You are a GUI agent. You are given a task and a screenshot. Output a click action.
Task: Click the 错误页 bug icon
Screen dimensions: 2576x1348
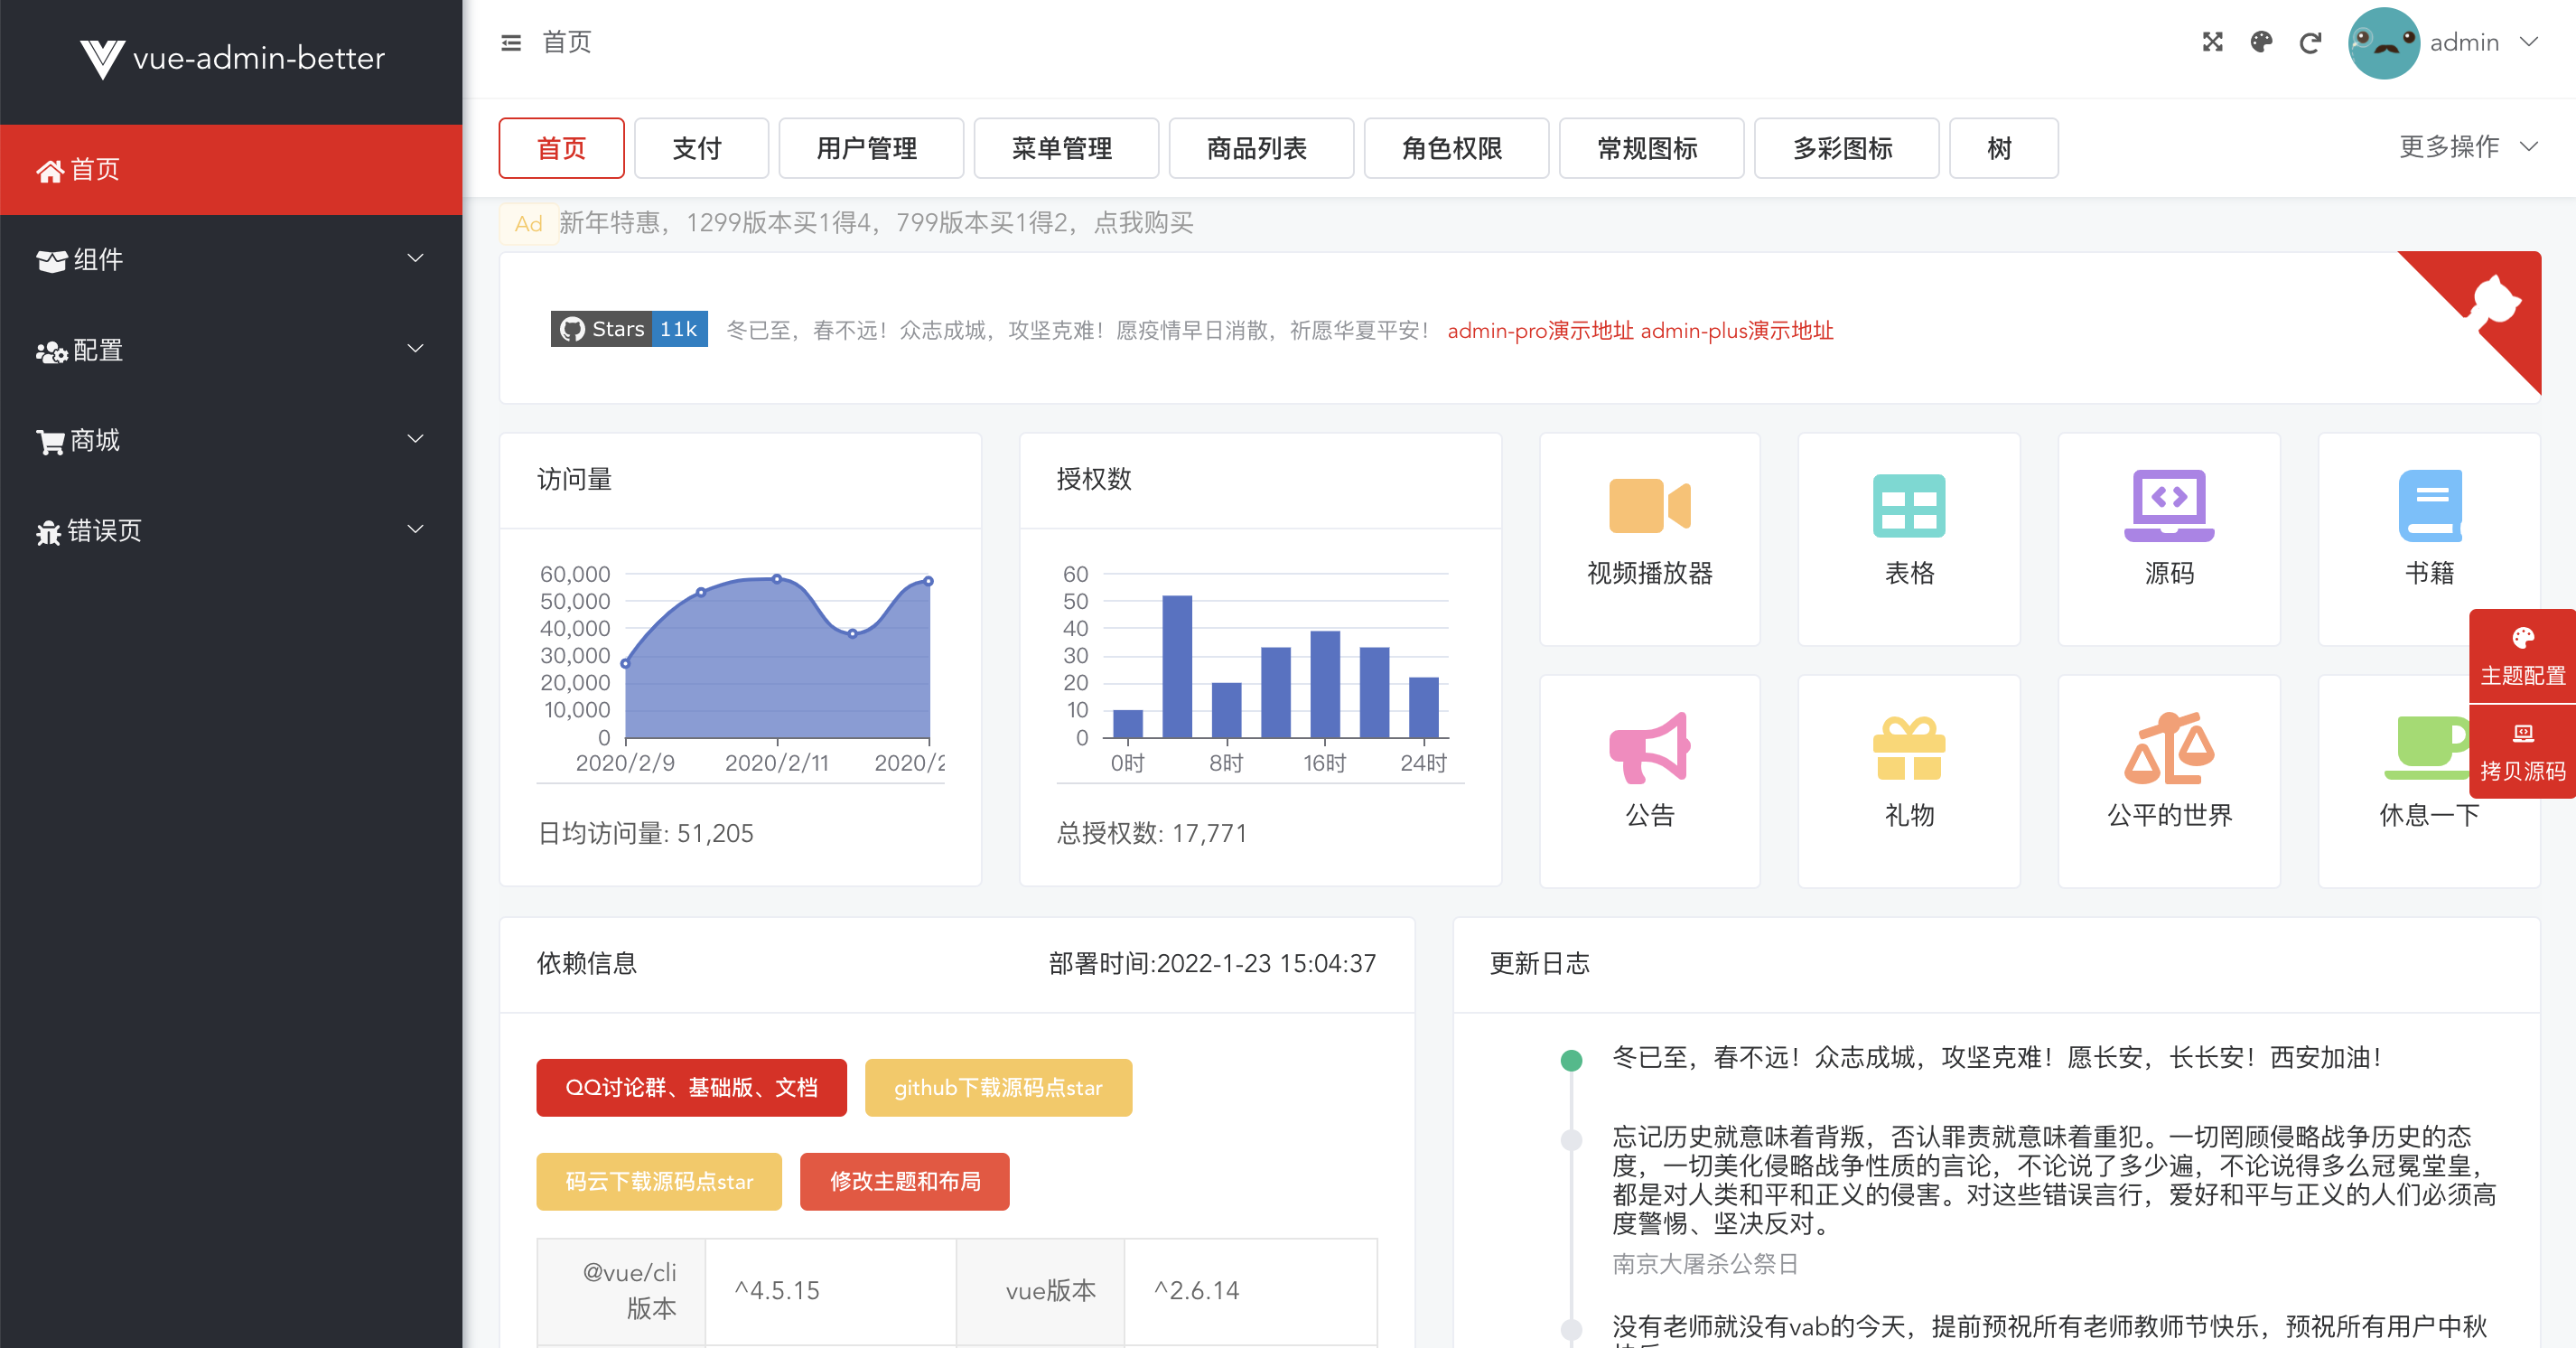tap(48, 532)
